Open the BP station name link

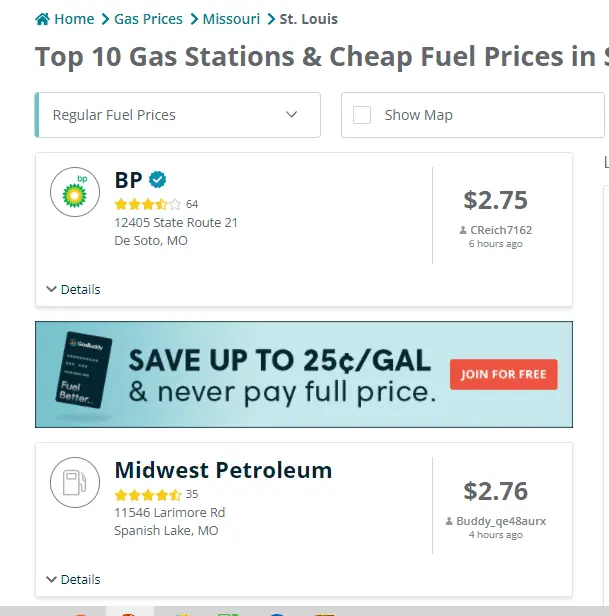pos(129,180)
